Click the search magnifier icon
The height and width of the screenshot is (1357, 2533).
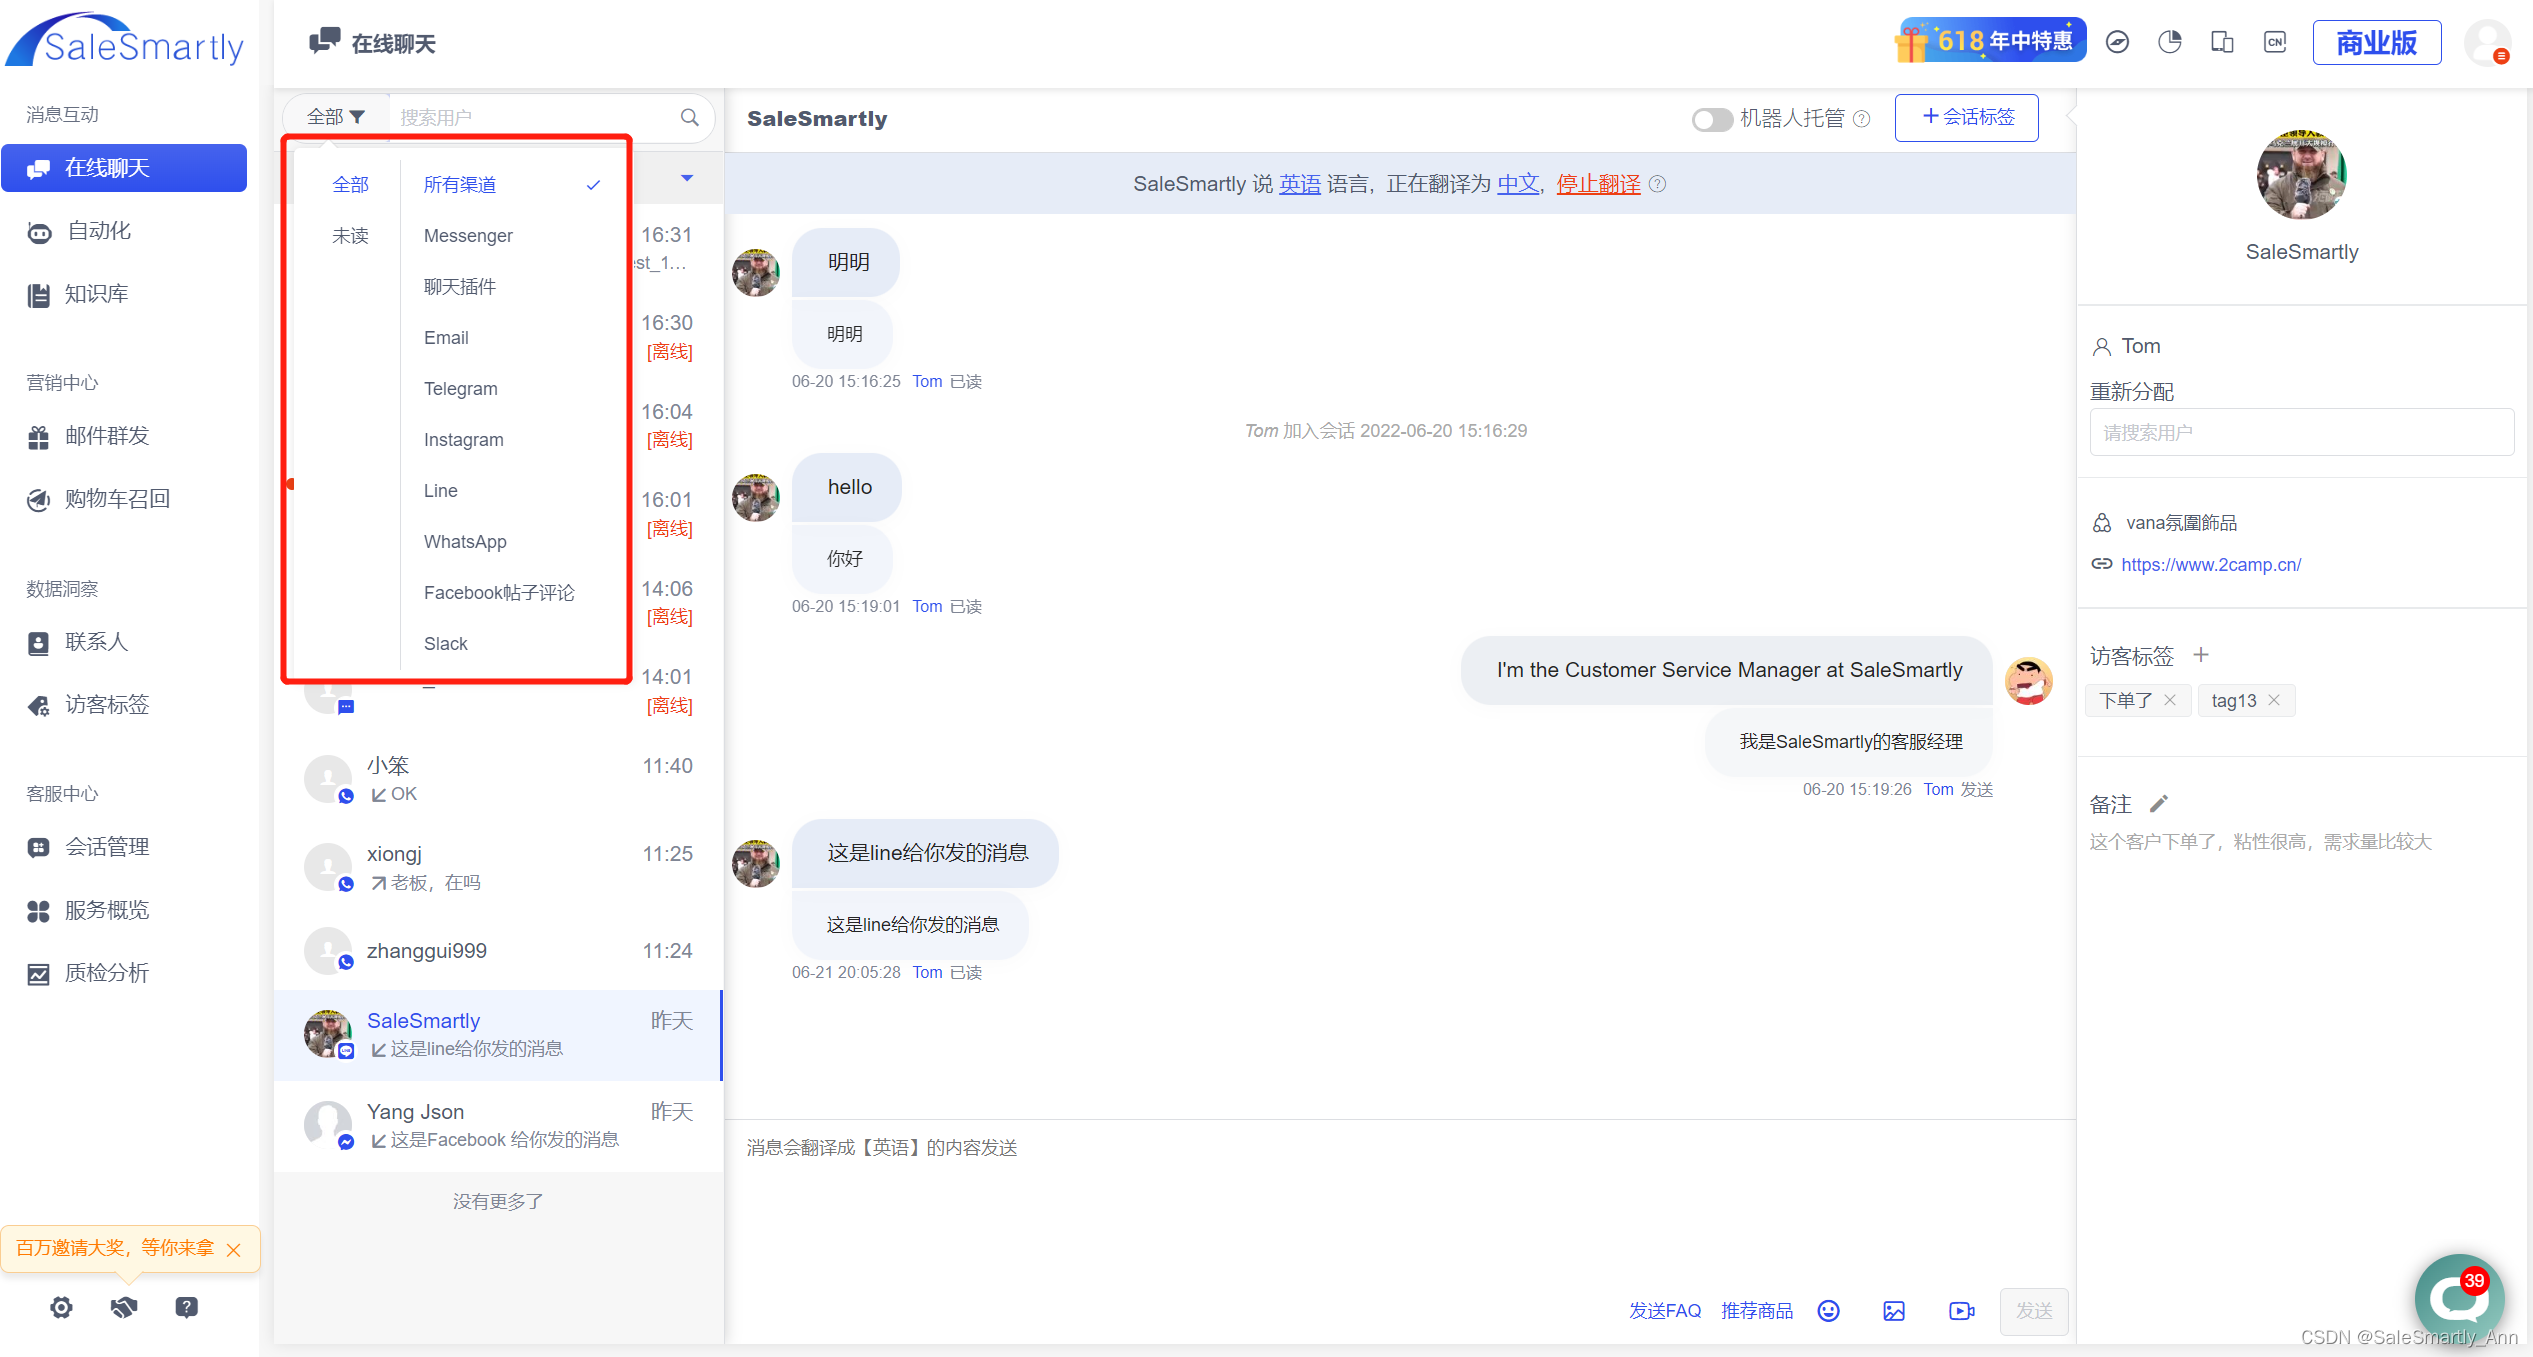[689, 117]
